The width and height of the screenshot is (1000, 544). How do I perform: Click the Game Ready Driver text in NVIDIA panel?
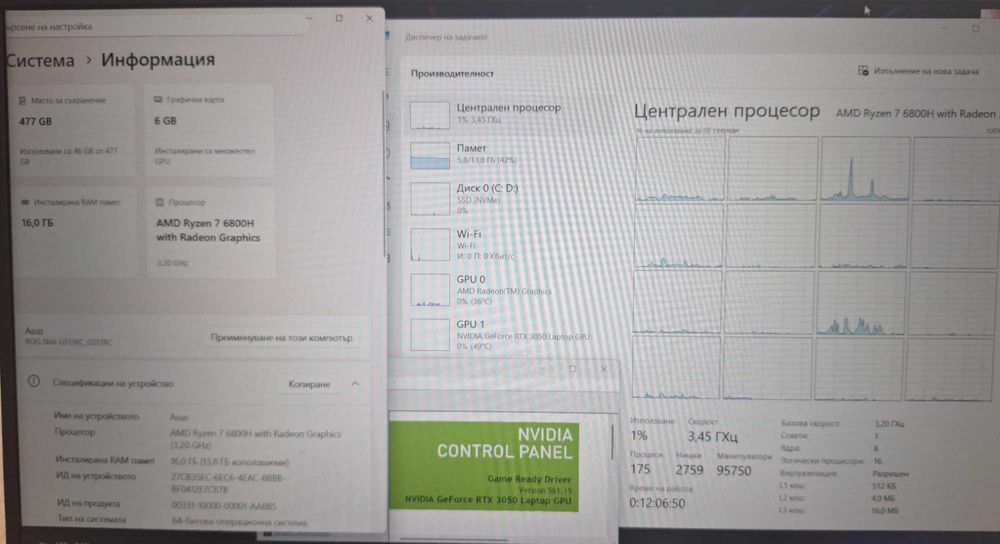[x=529, y=478]
